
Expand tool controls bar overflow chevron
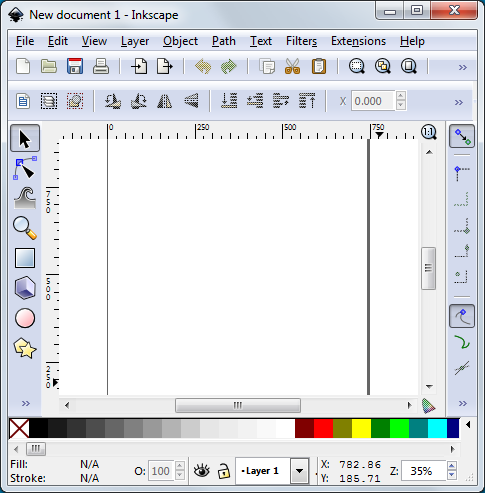pyautogui.click(x=459, y=102)
